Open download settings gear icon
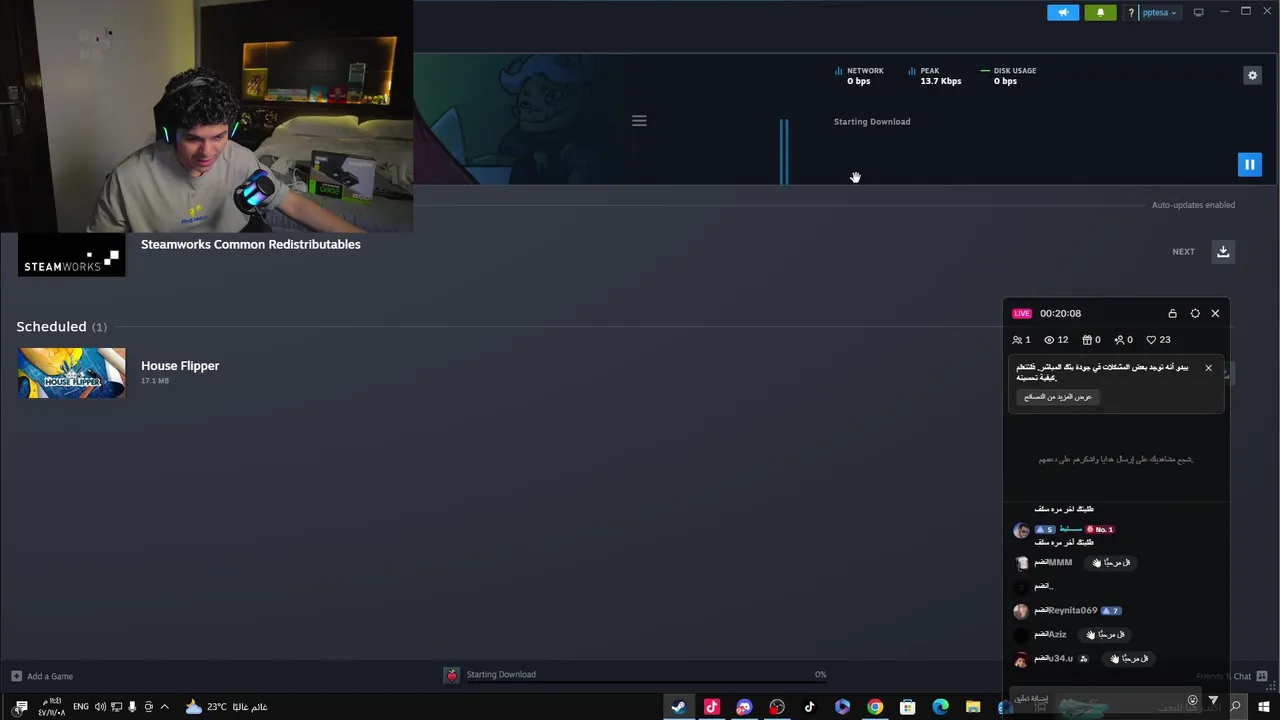The height and width of the screenshot is (720, 1280). (1252, 75)
